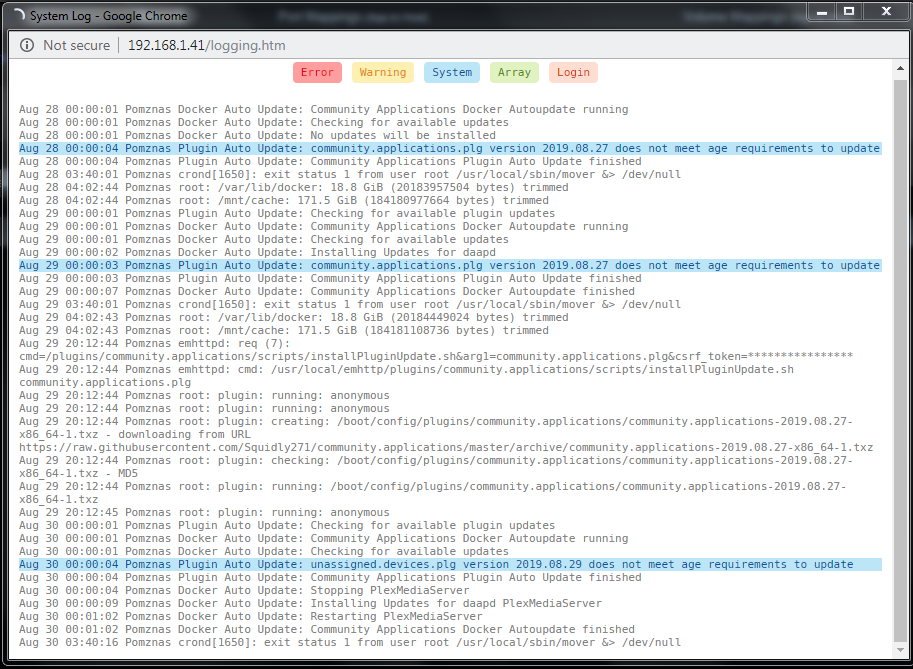
Task: Click the 'Restarting PlexMediaServer' log line
Action: (251, 616)
